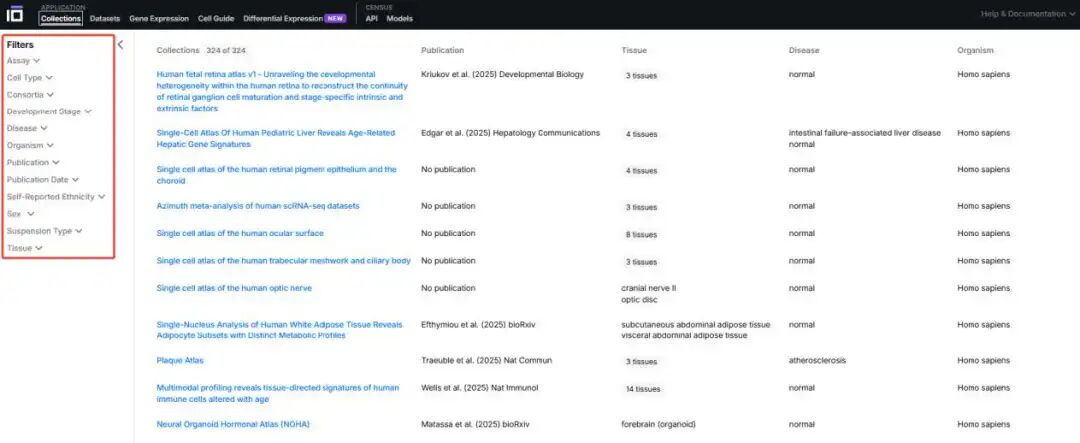This screenshot has height=443, width=1080.
Task: Open the Cell Guide page
Action: coord(216,18)
